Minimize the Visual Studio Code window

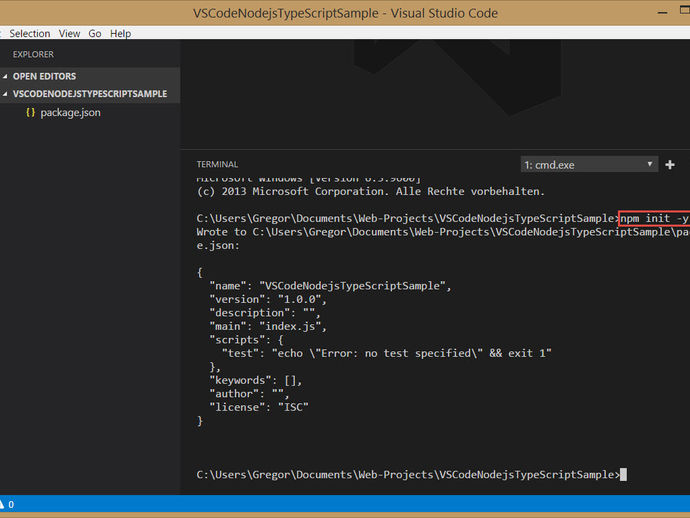(662, 13)
